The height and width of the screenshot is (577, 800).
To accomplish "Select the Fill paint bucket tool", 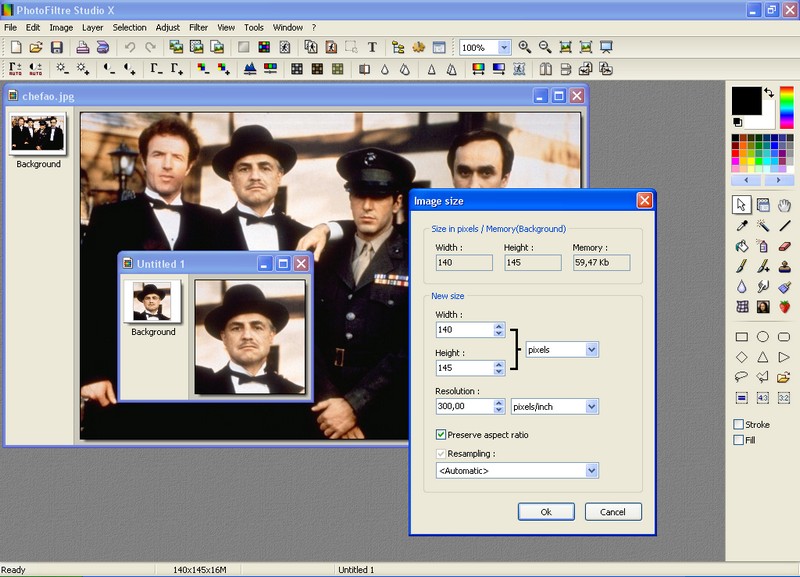I will point(741,246).
